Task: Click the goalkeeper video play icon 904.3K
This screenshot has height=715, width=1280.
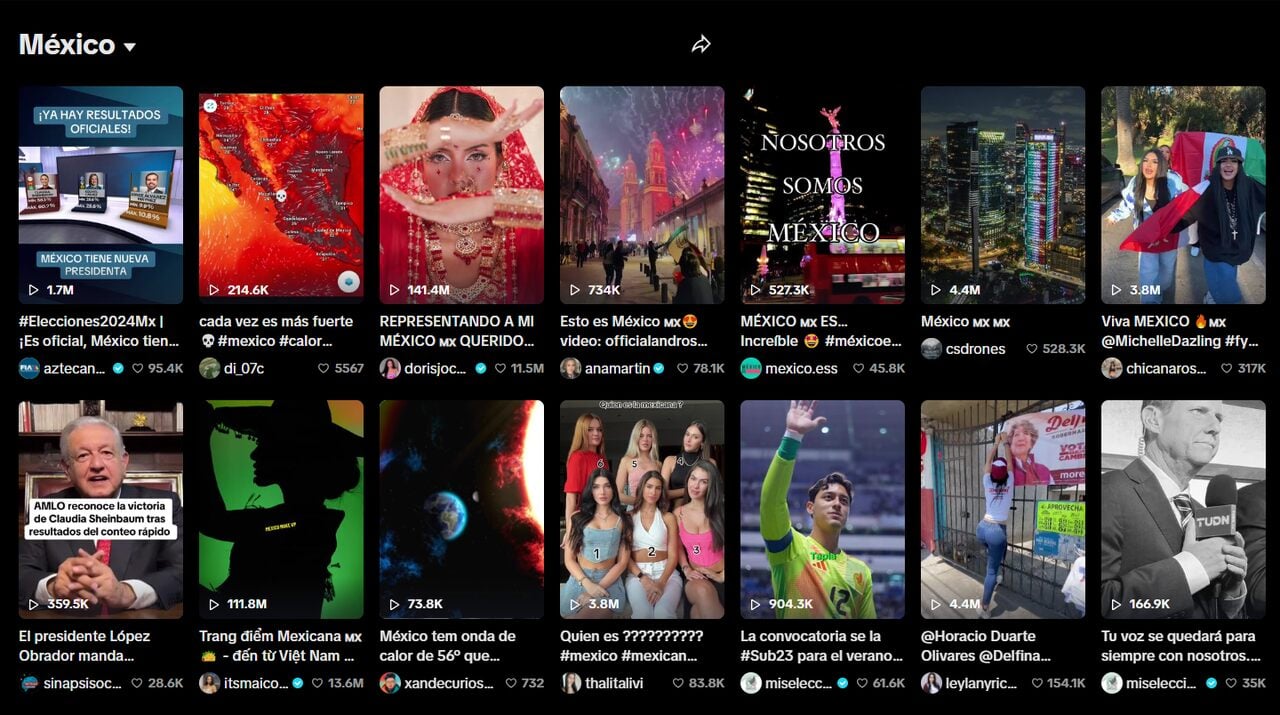Action: (x=755, y=604)
